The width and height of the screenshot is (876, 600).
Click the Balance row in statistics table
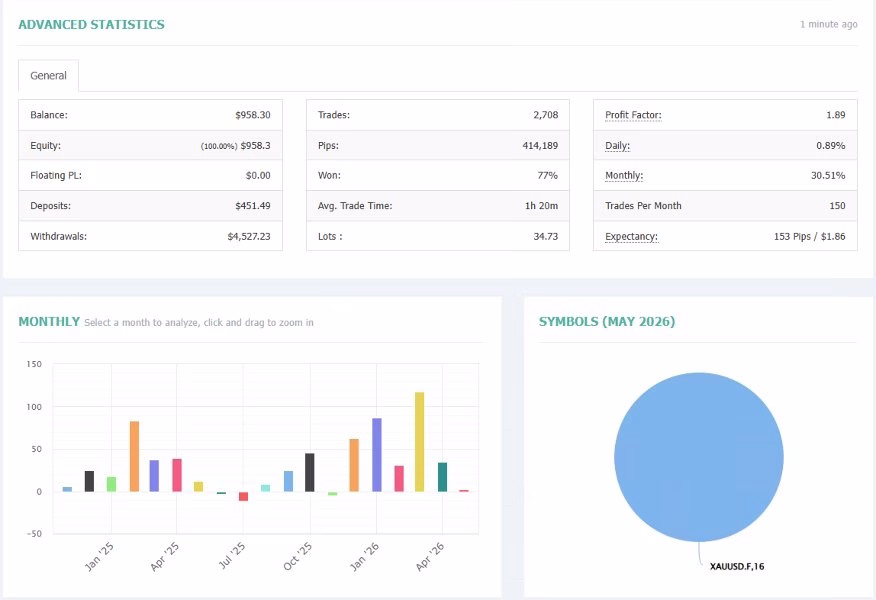(x=150, y=115)
